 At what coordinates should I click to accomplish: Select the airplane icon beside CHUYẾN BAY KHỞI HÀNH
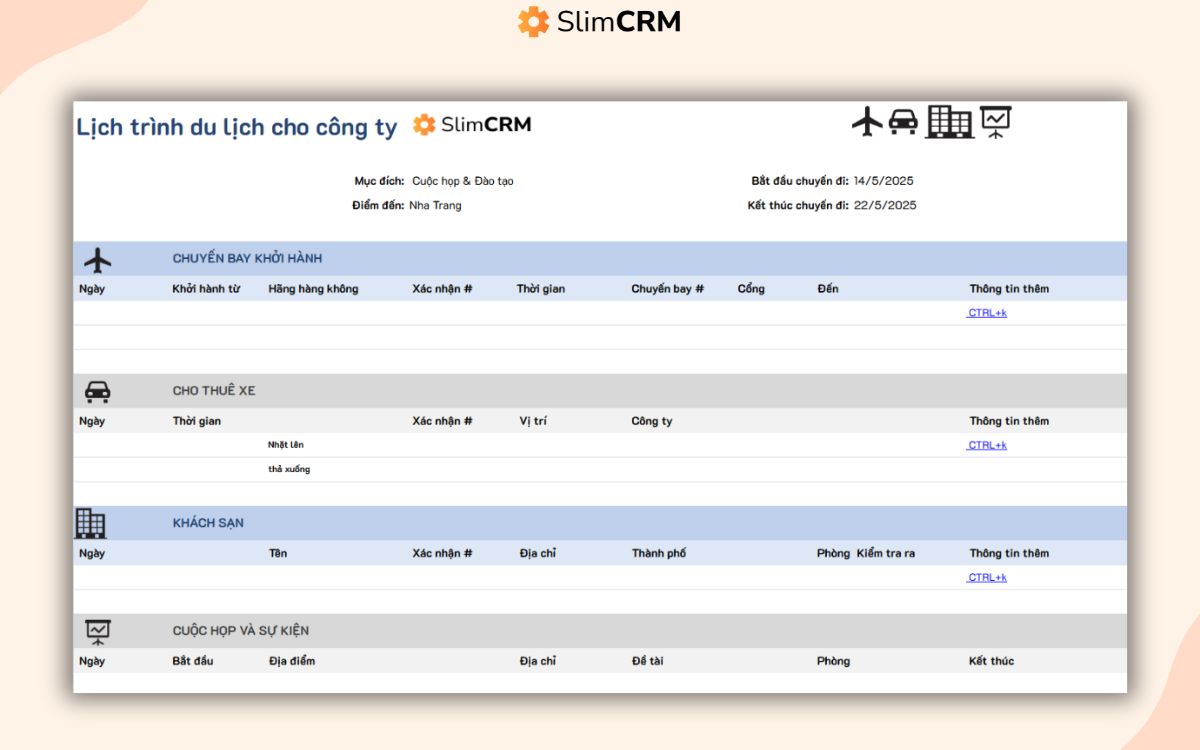[x=98, y=260]
